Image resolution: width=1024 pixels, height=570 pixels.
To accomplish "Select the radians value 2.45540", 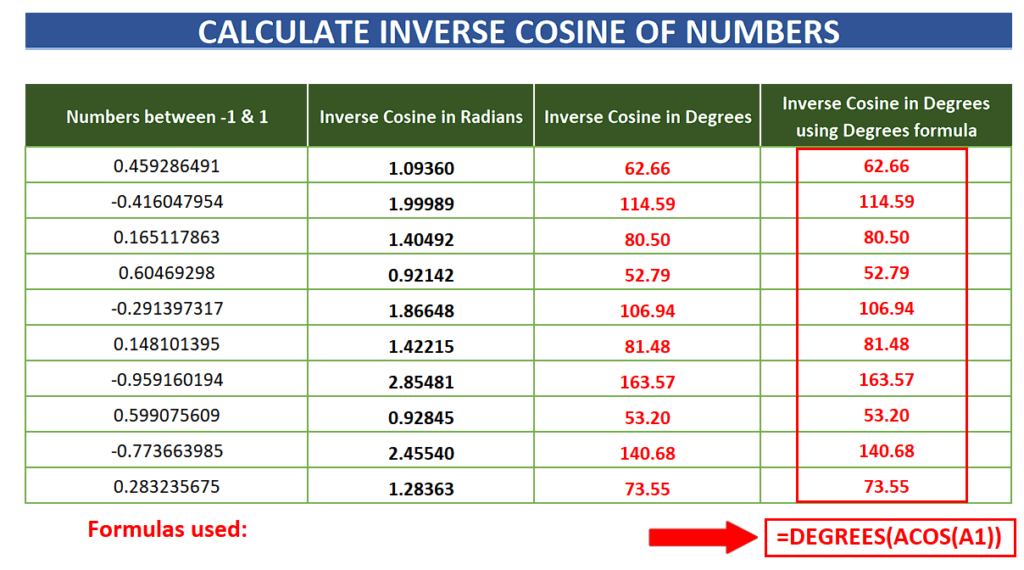I will point(421,453).
